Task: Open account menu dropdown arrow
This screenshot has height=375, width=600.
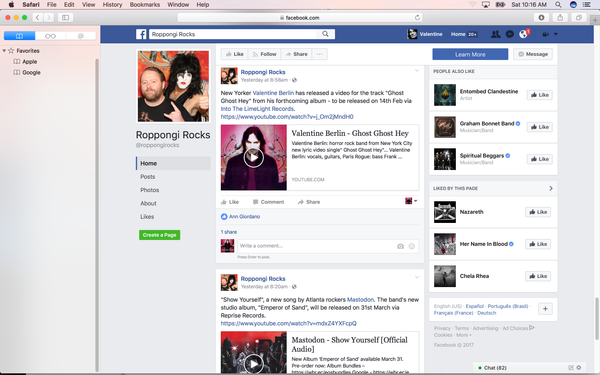Action: (556, 34)
